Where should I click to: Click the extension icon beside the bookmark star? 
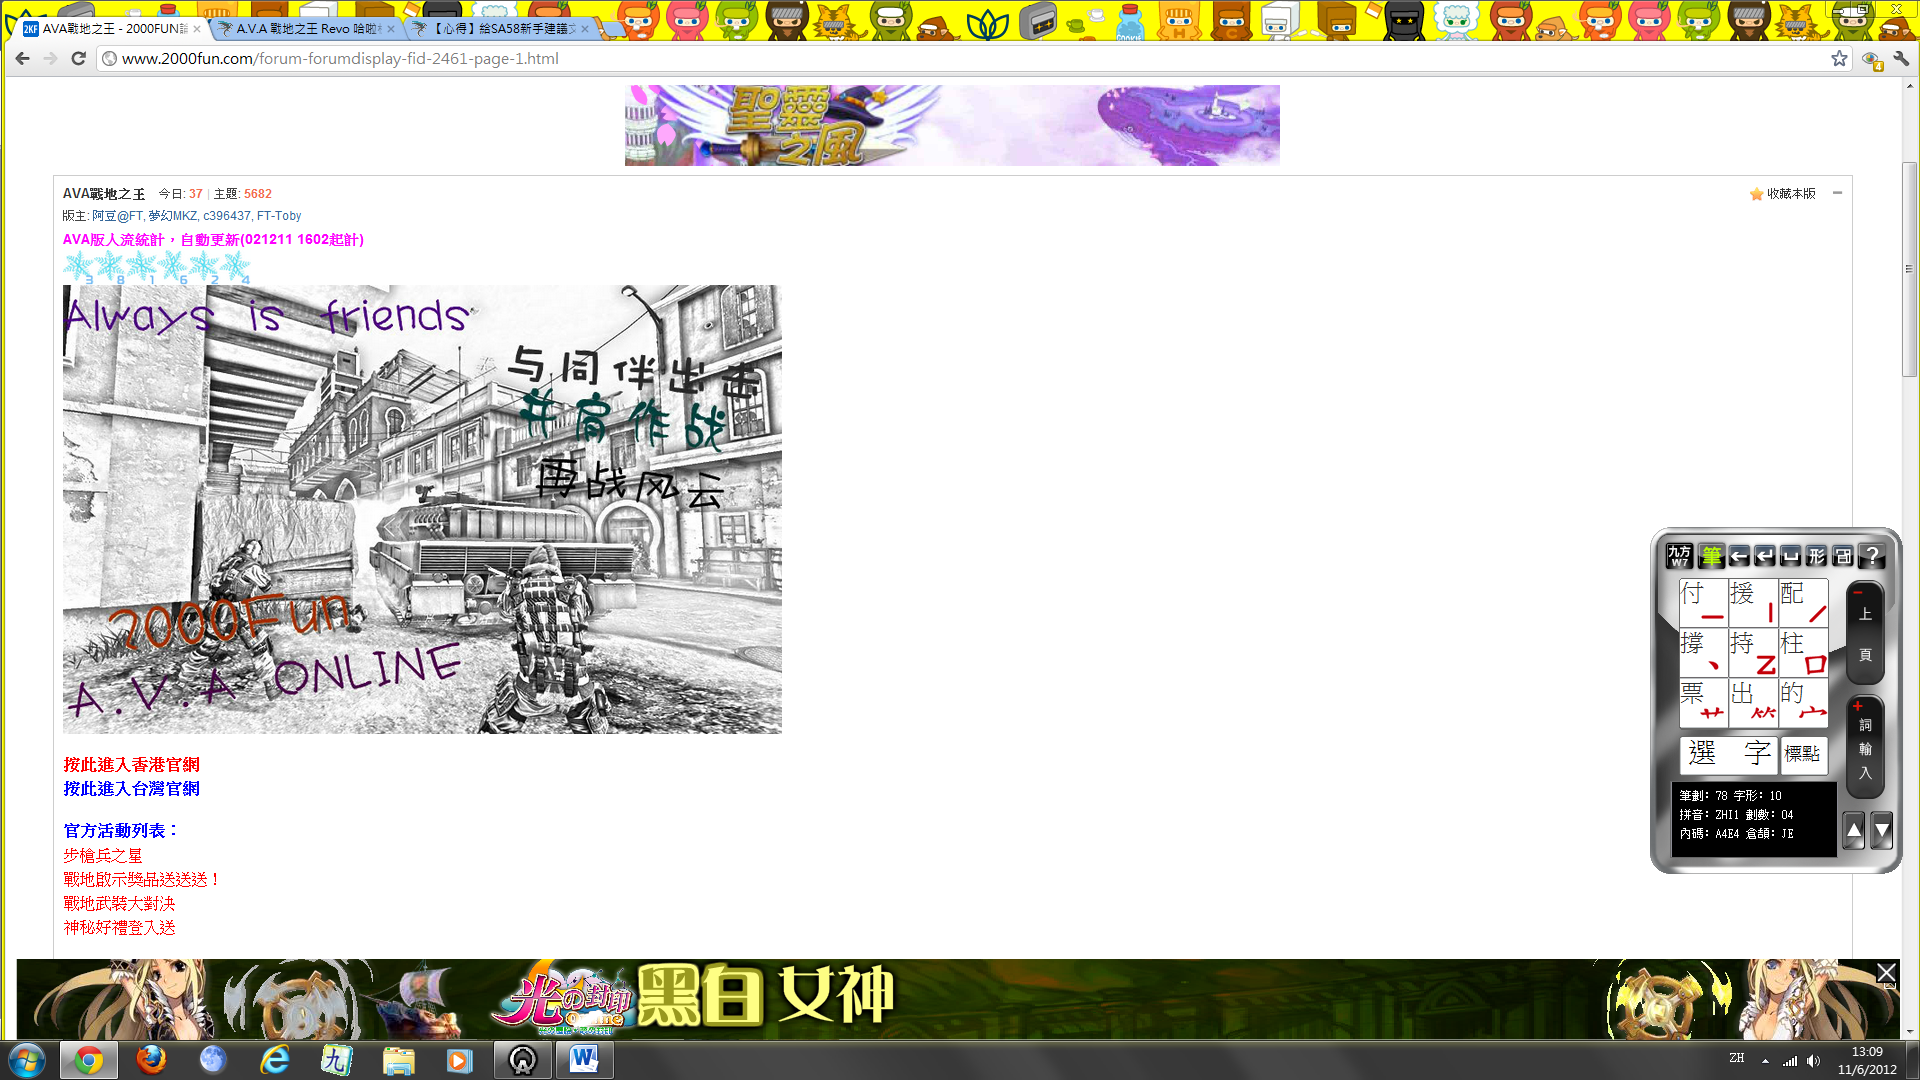coord(1871,59)
